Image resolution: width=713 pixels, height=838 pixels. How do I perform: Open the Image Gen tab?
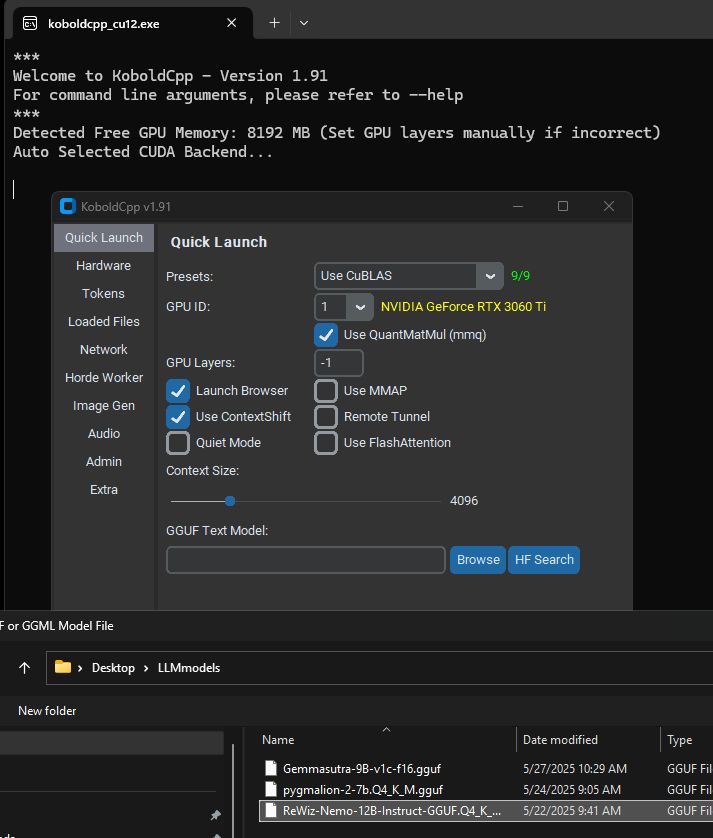coord(104,406)
